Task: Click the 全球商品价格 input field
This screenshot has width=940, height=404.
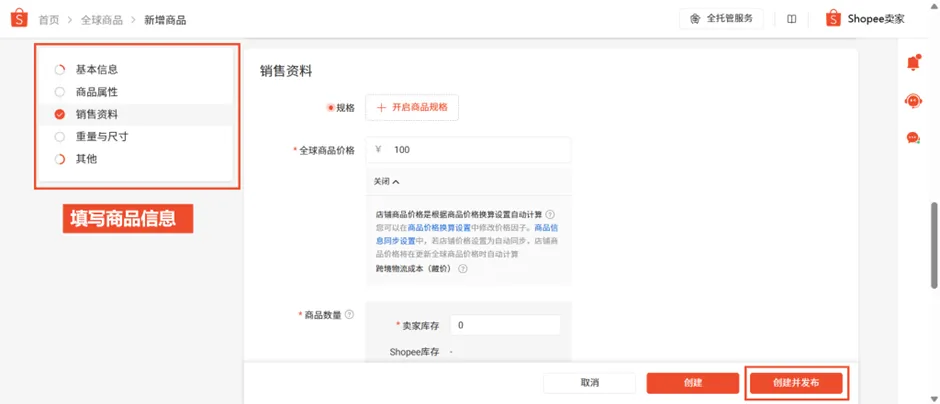Action: (x=468, y=150)
